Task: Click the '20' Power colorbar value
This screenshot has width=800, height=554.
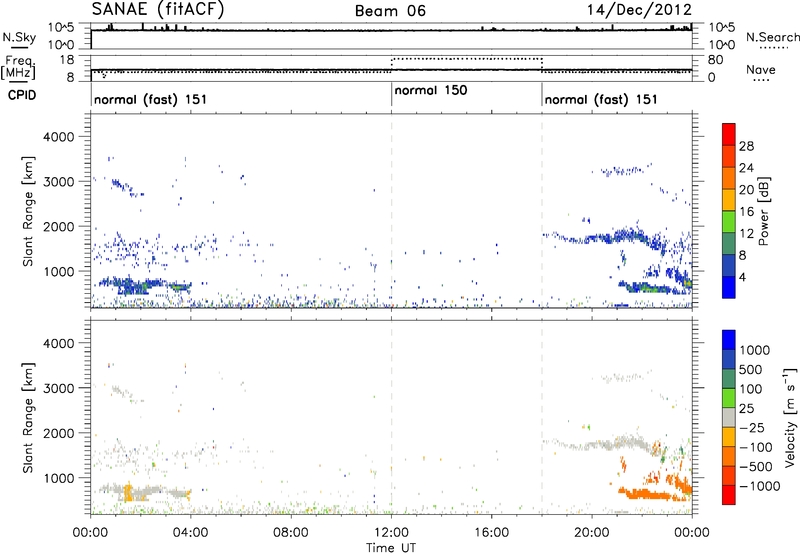Action: [746, 190]
